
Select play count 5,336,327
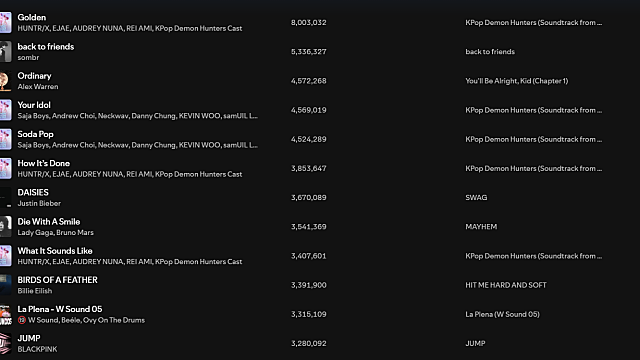pos(309,52)
